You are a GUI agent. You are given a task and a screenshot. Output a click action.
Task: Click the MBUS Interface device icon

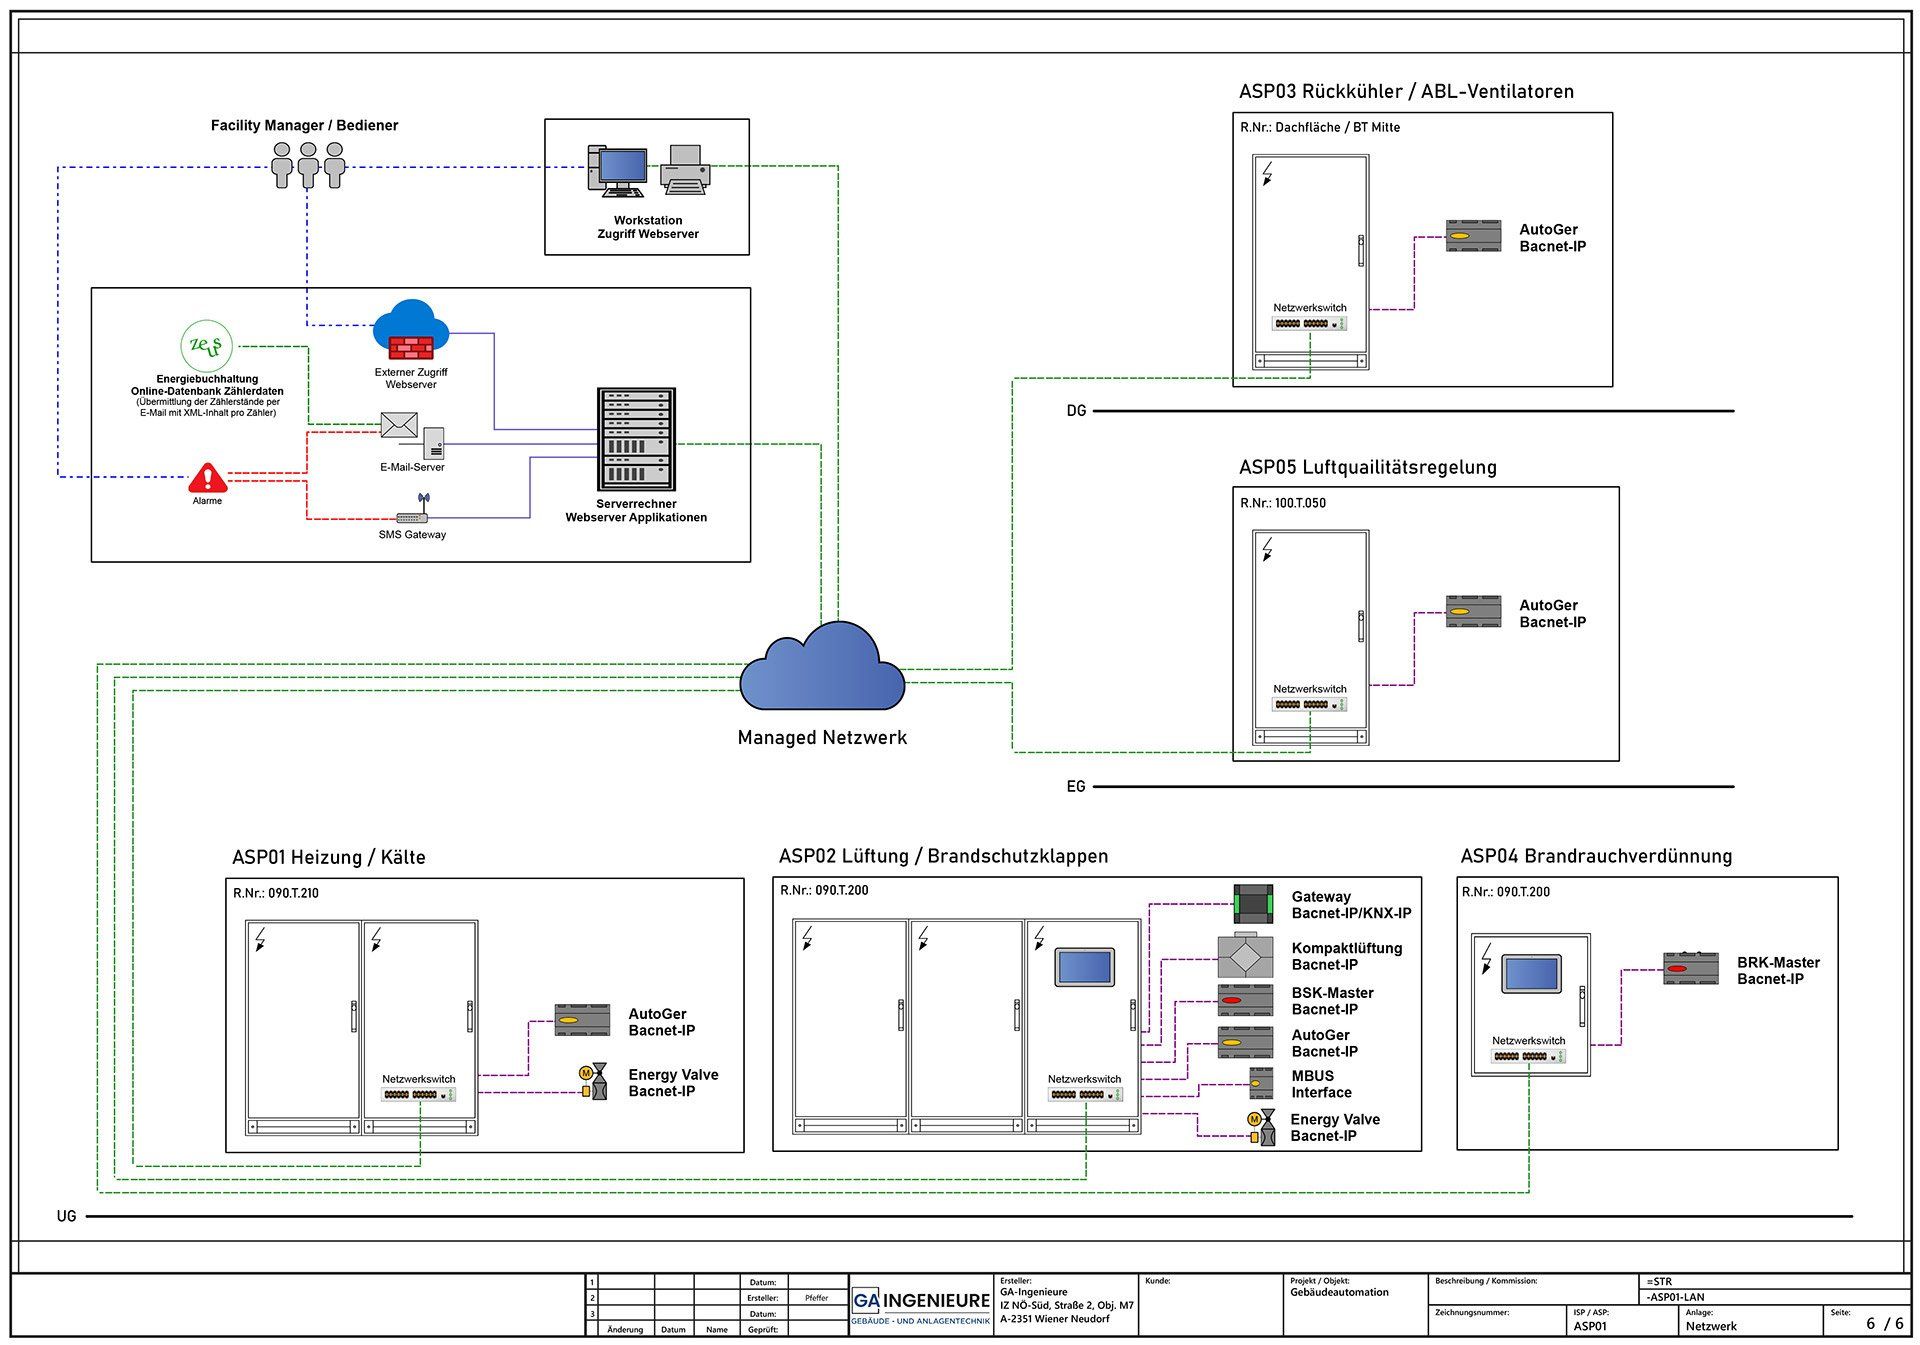click(1260, 1083)
